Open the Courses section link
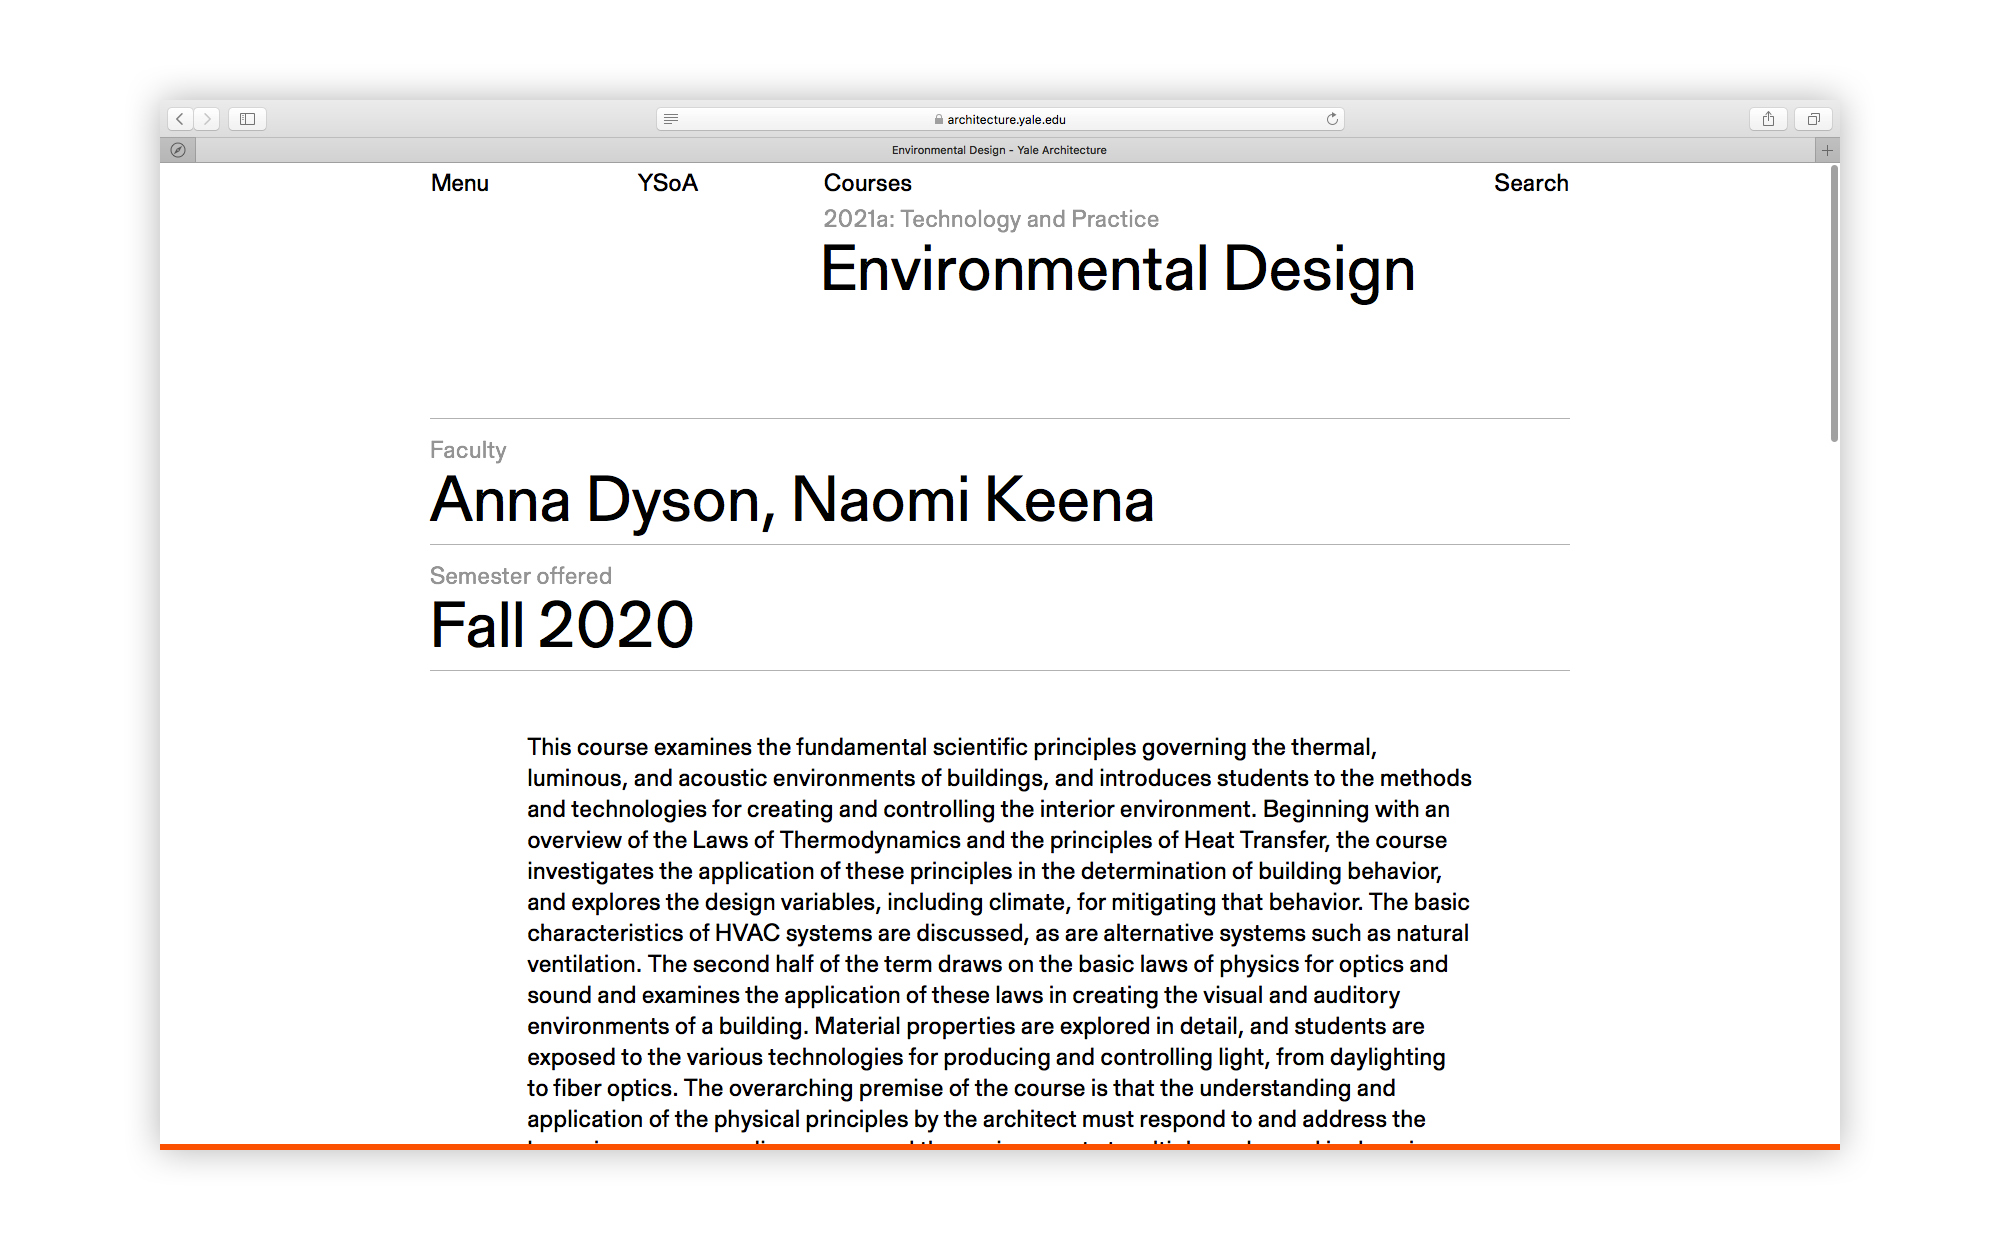The width and height of the screenshot is (2000, 1250). (x=867, y=183)
